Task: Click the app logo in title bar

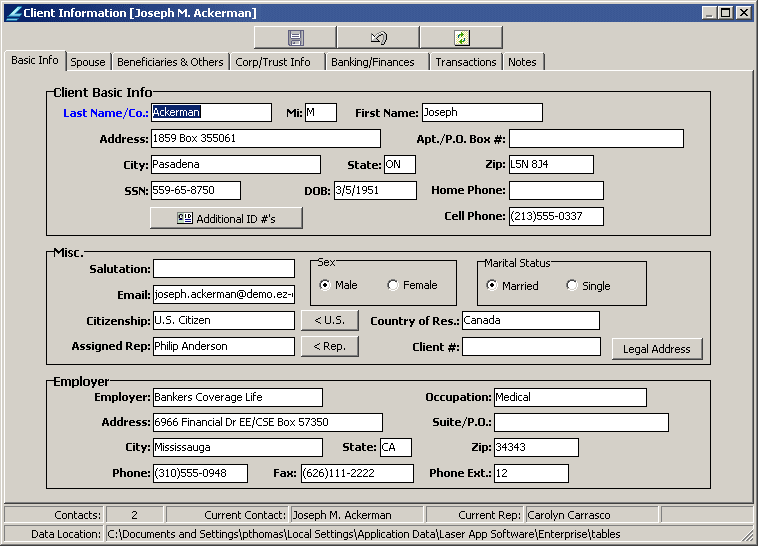Action: (x=12, y=13)
